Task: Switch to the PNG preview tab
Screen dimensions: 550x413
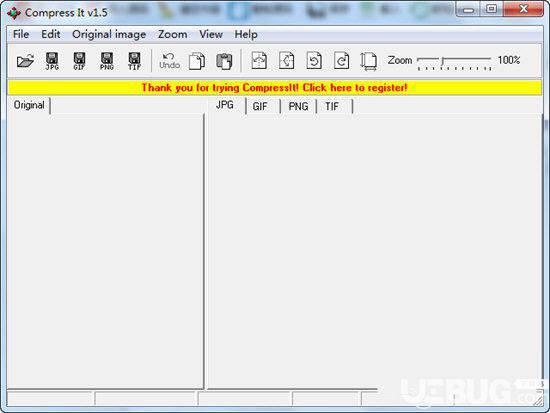Action: [298, 106]
